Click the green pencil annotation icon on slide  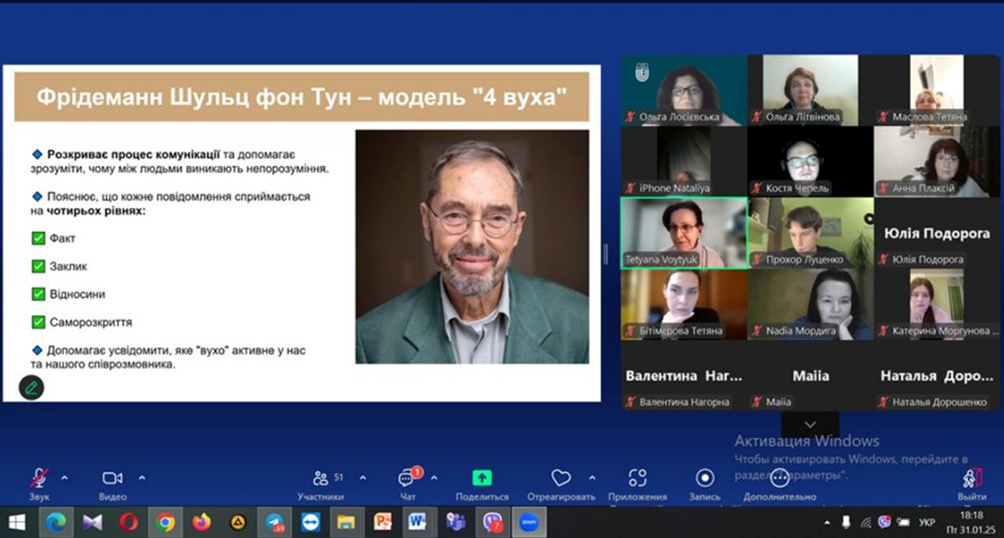tap(30, 387)
